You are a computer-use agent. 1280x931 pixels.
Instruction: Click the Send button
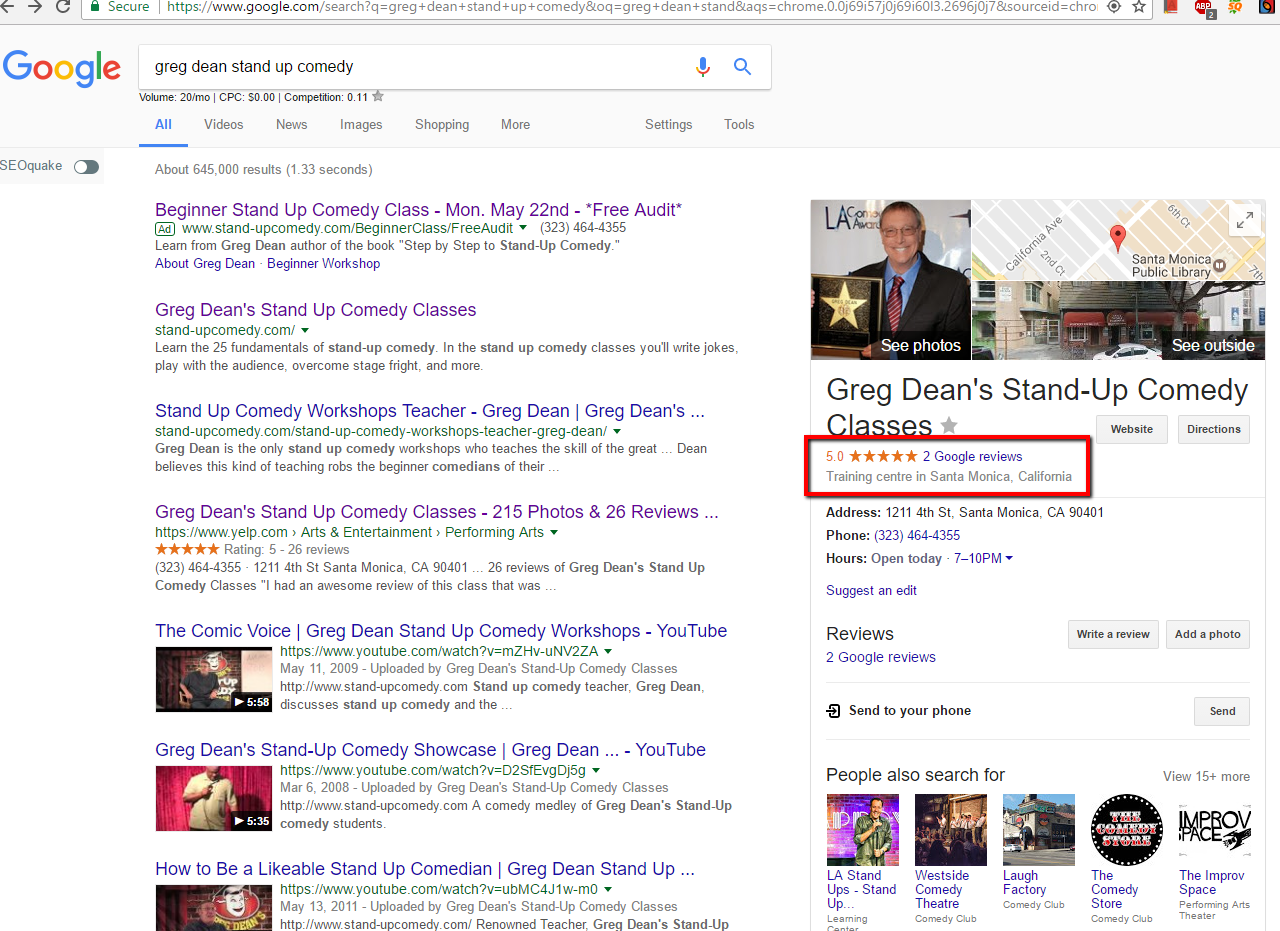[1222, 711]
